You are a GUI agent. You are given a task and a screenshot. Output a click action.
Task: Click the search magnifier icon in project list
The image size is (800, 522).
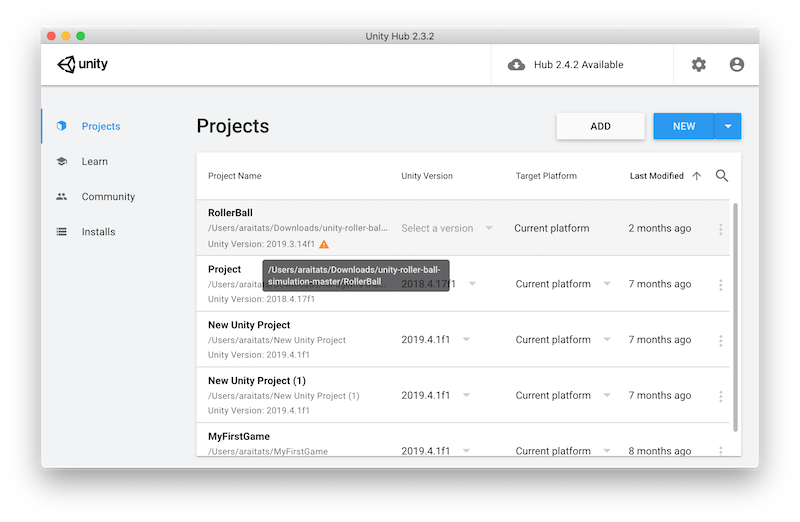(x=721, y=176)
